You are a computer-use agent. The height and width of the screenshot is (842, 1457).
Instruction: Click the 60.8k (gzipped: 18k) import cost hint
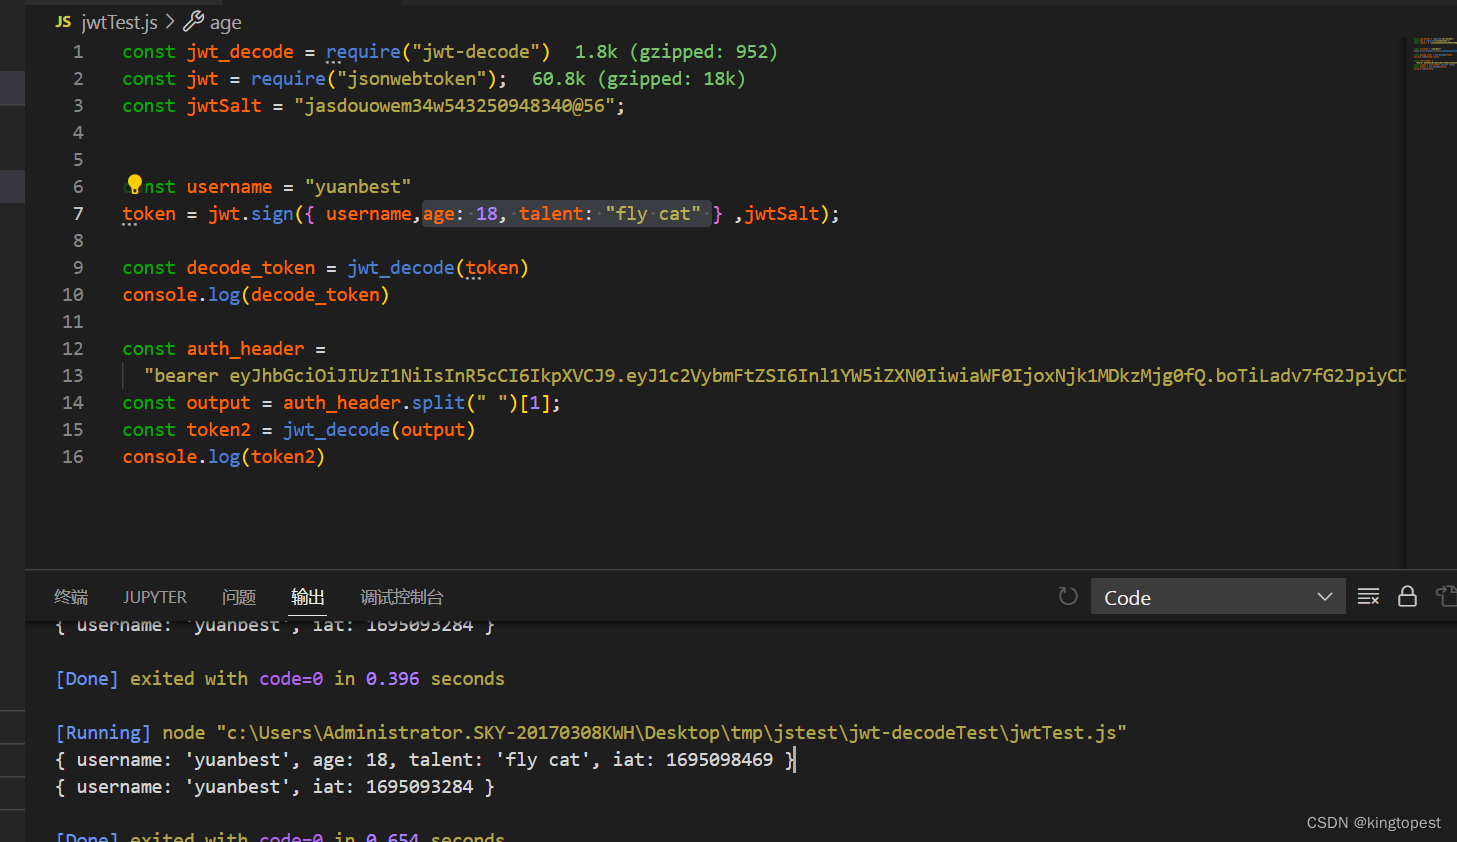click(638, 78)
